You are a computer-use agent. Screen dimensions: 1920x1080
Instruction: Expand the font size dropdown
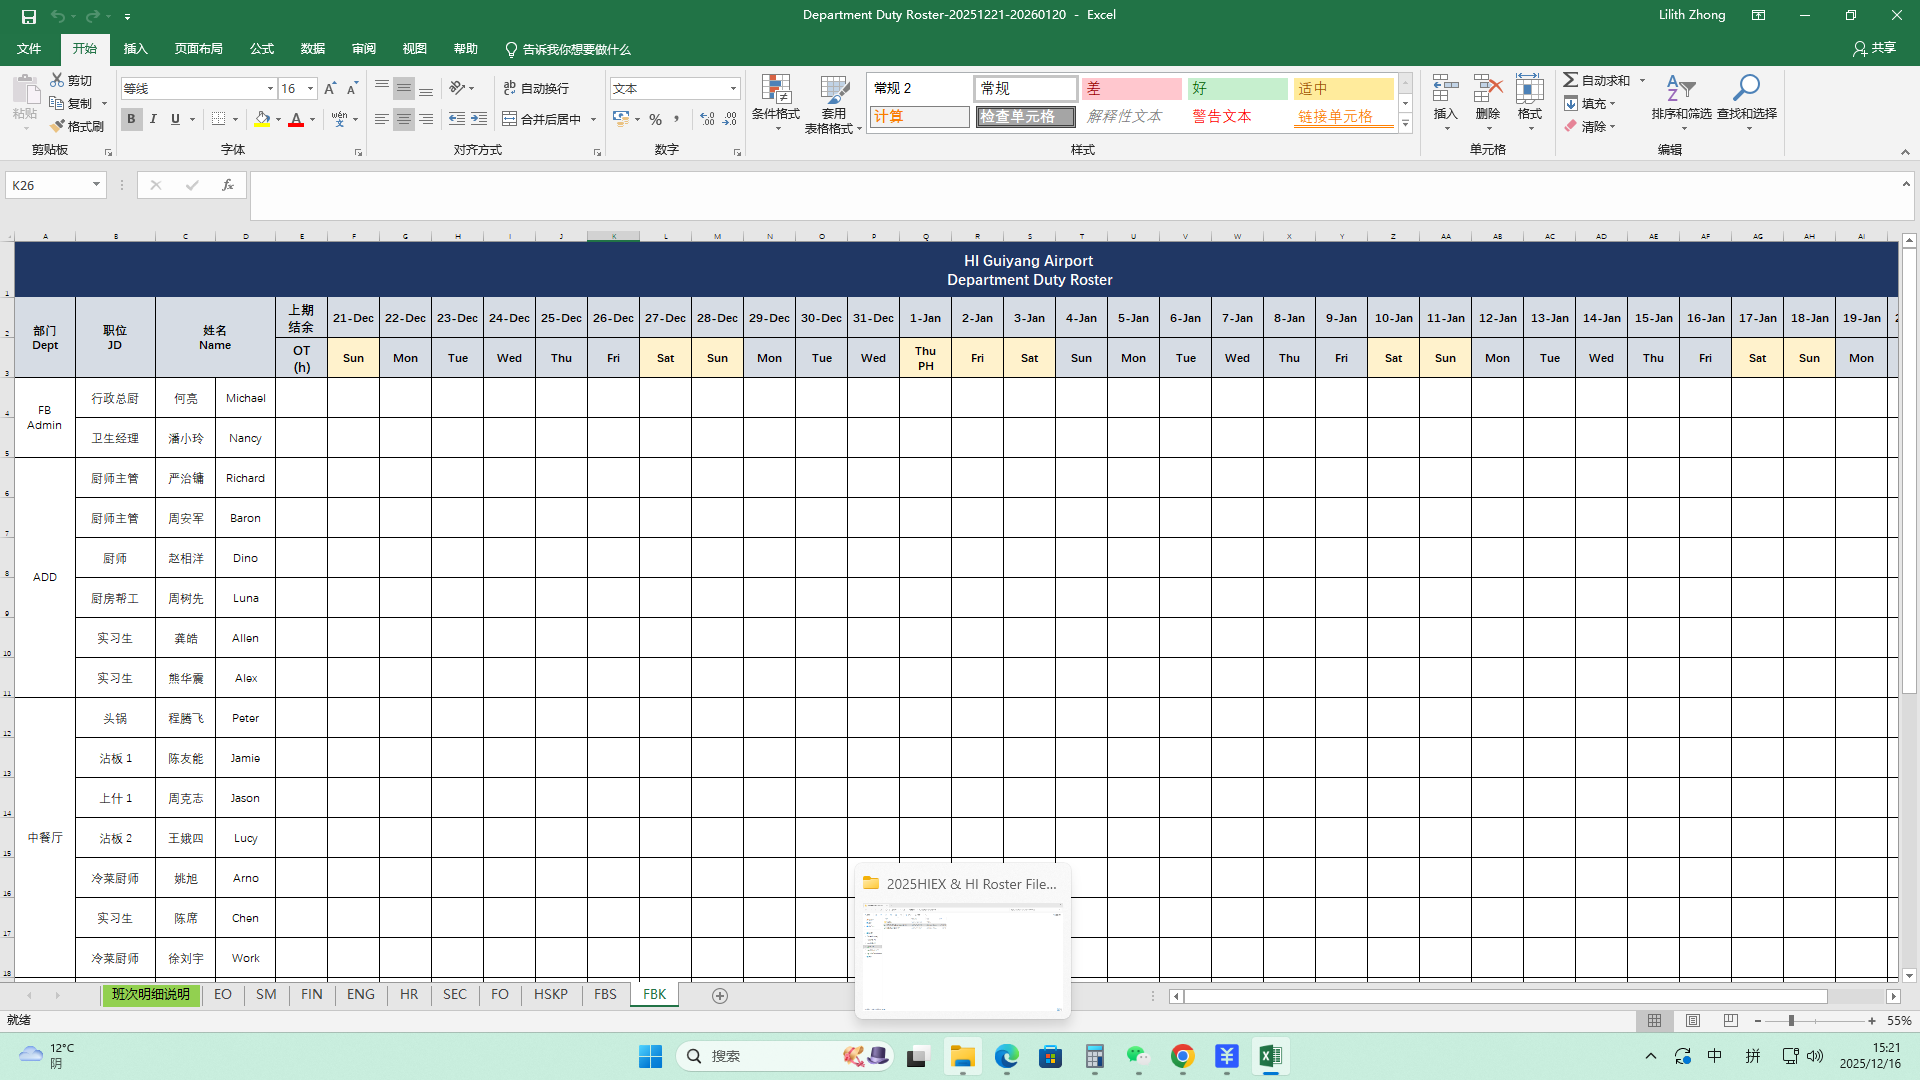(x=310, y=89)
